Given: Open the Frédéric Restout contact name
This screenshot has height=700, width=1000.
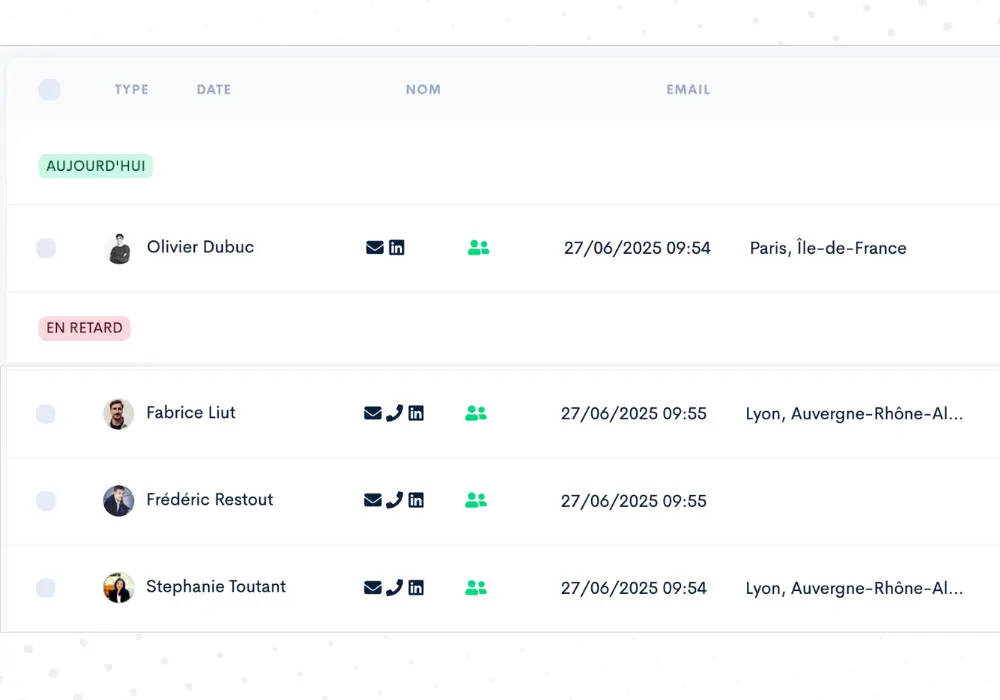Looking at the screenshot, I should [x=209, y=500].
